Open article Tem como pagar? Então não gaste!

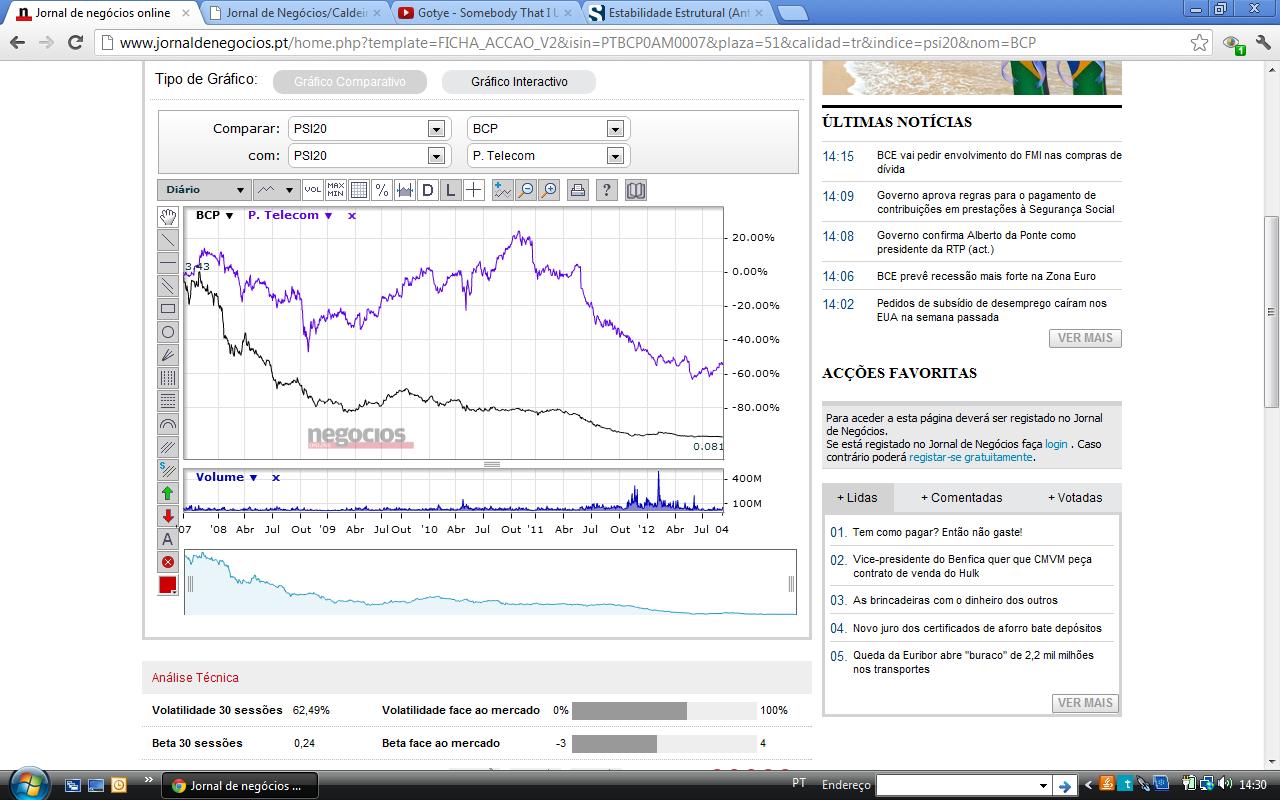(937, 533)
